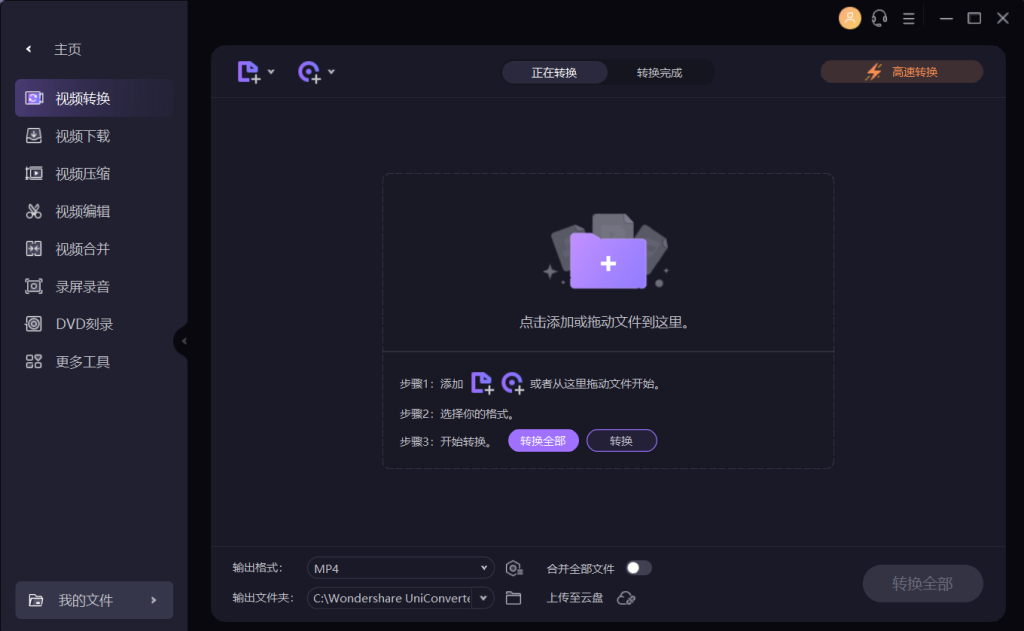Open 我的文件 in the sidebar
The image size is (1024, 631).
click(x=94, y=600)
